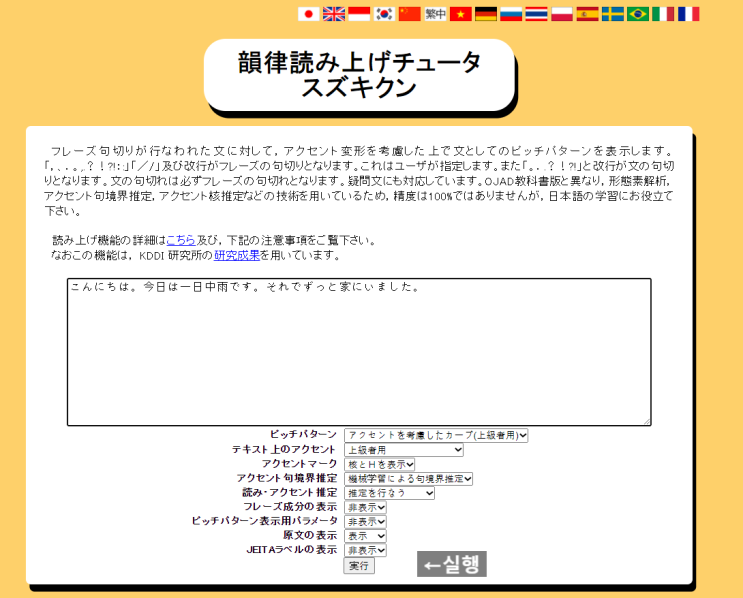Open the こちら details link
Image resolution: width=743 pixels, height=598 pixels.
(181, 240)
